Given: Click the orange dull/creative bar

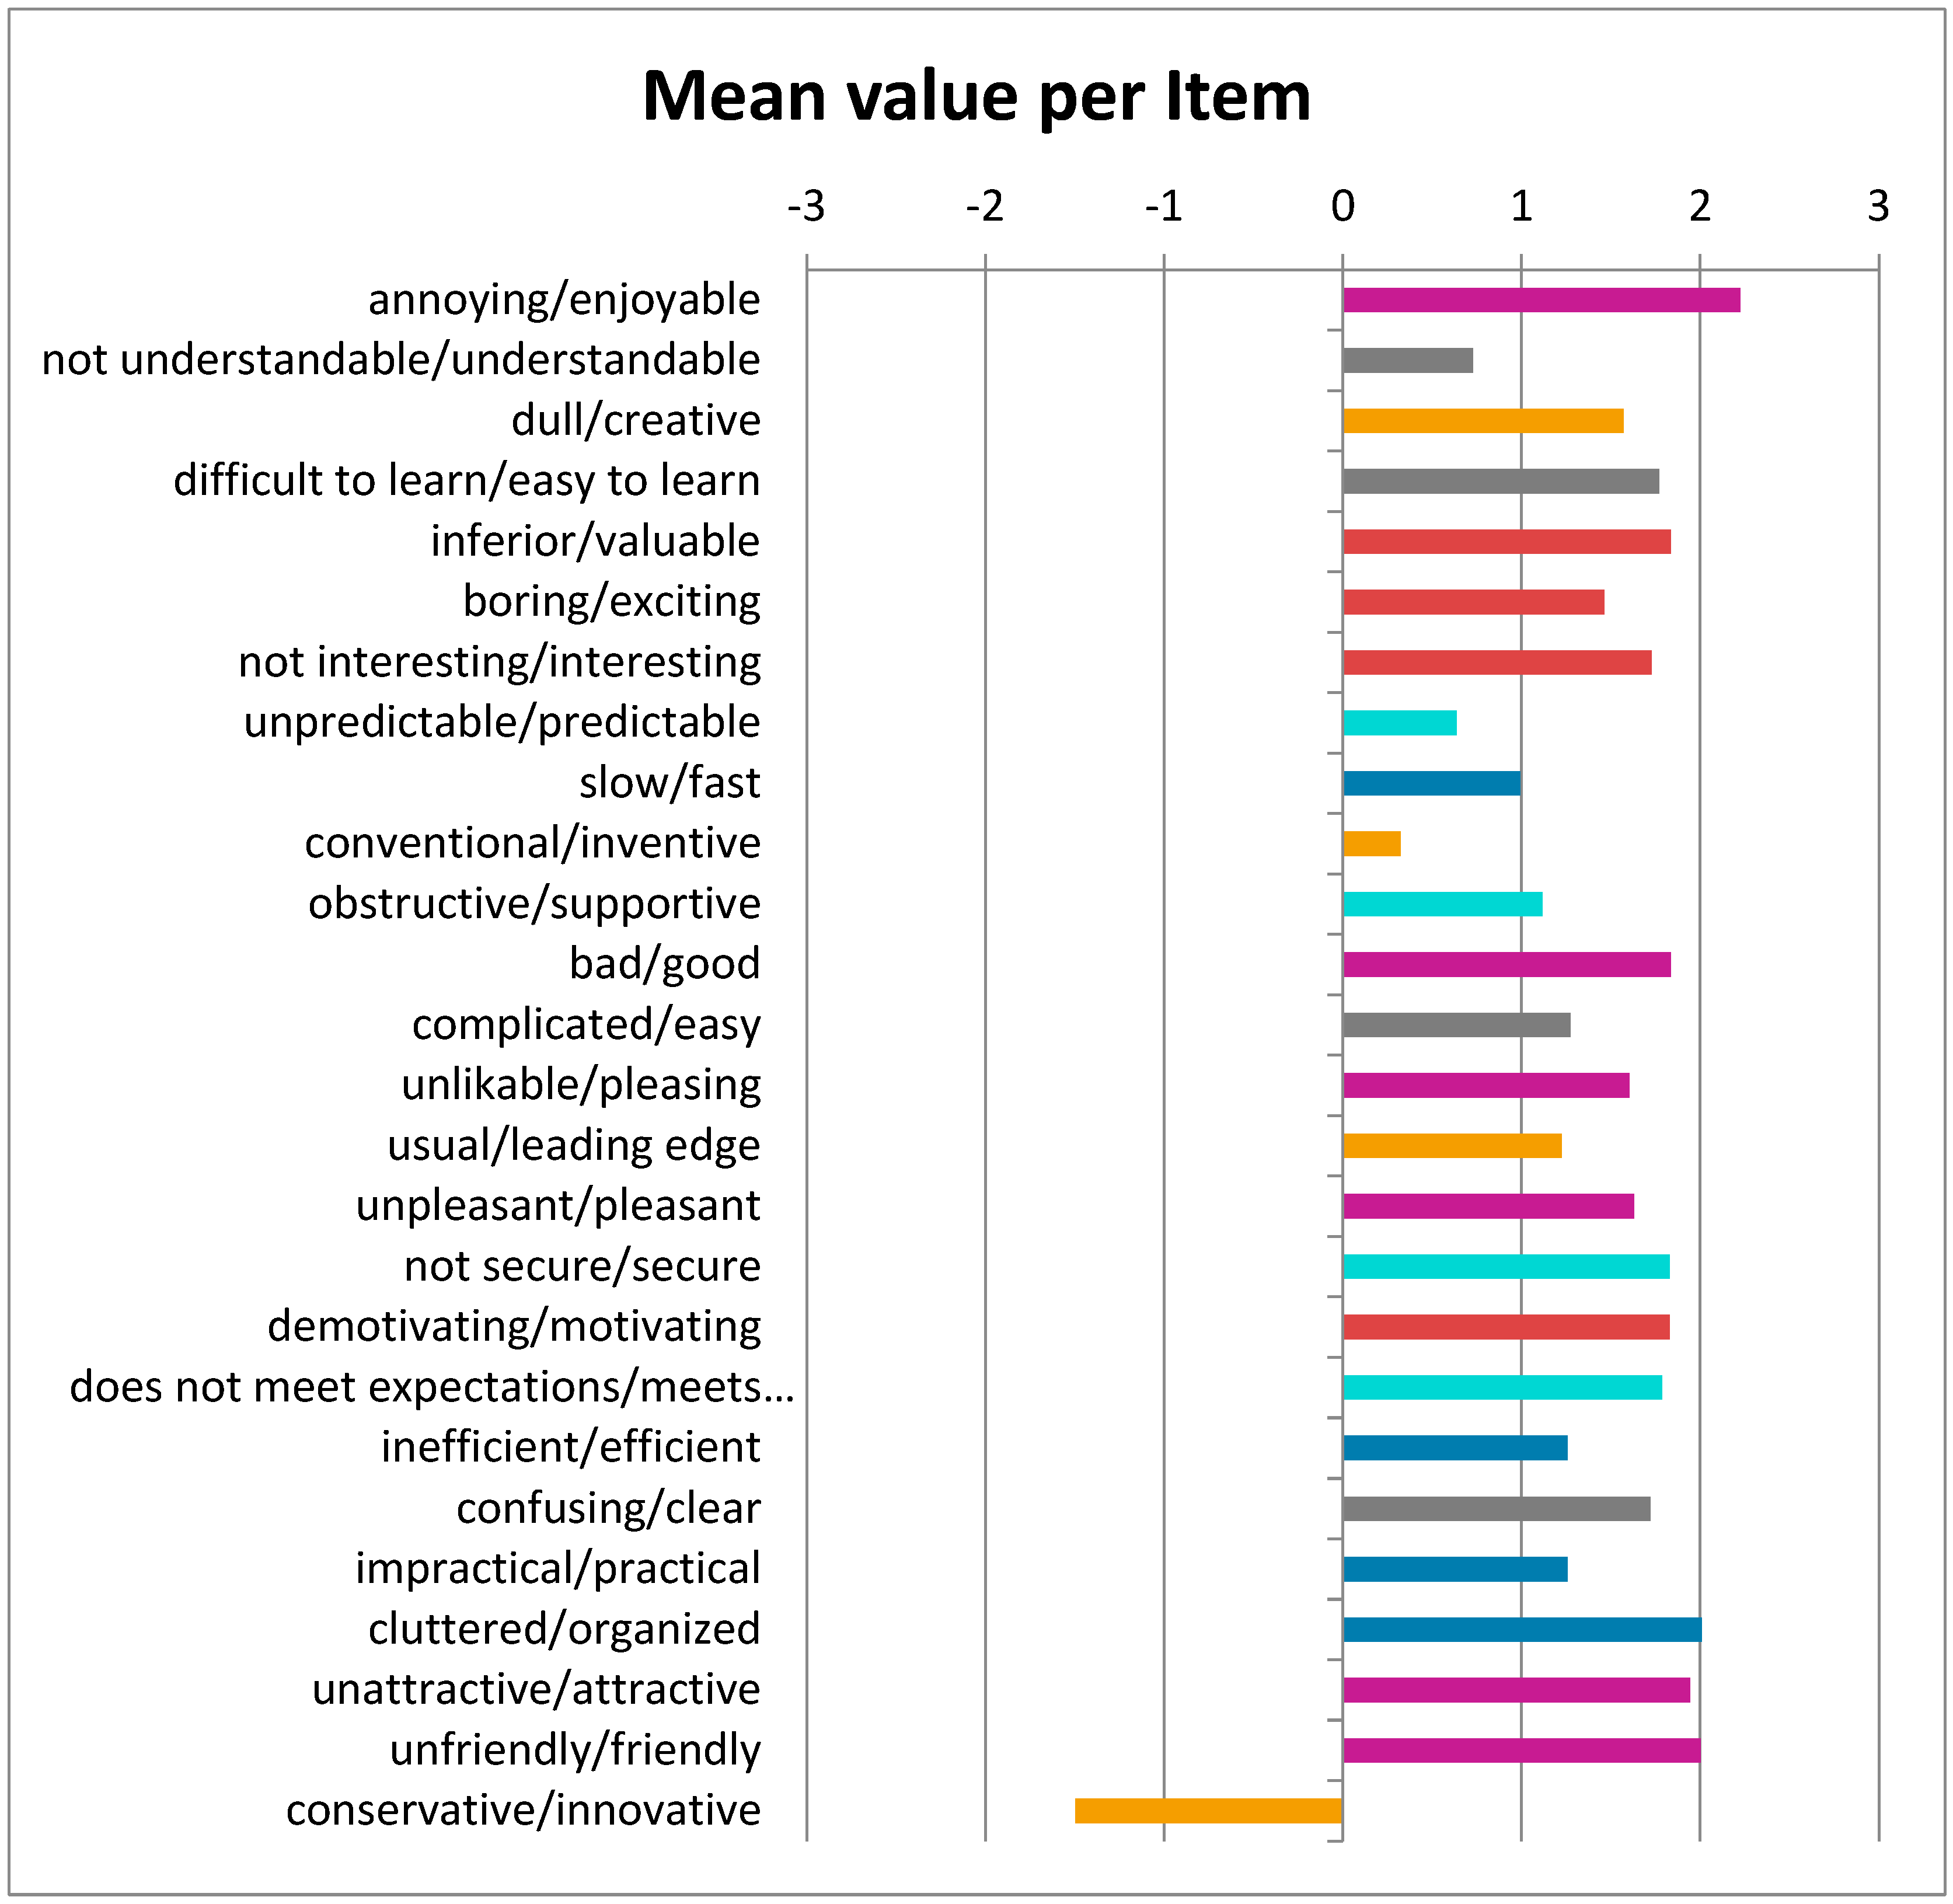Looking at the screenshot, I should point(1482,421).
